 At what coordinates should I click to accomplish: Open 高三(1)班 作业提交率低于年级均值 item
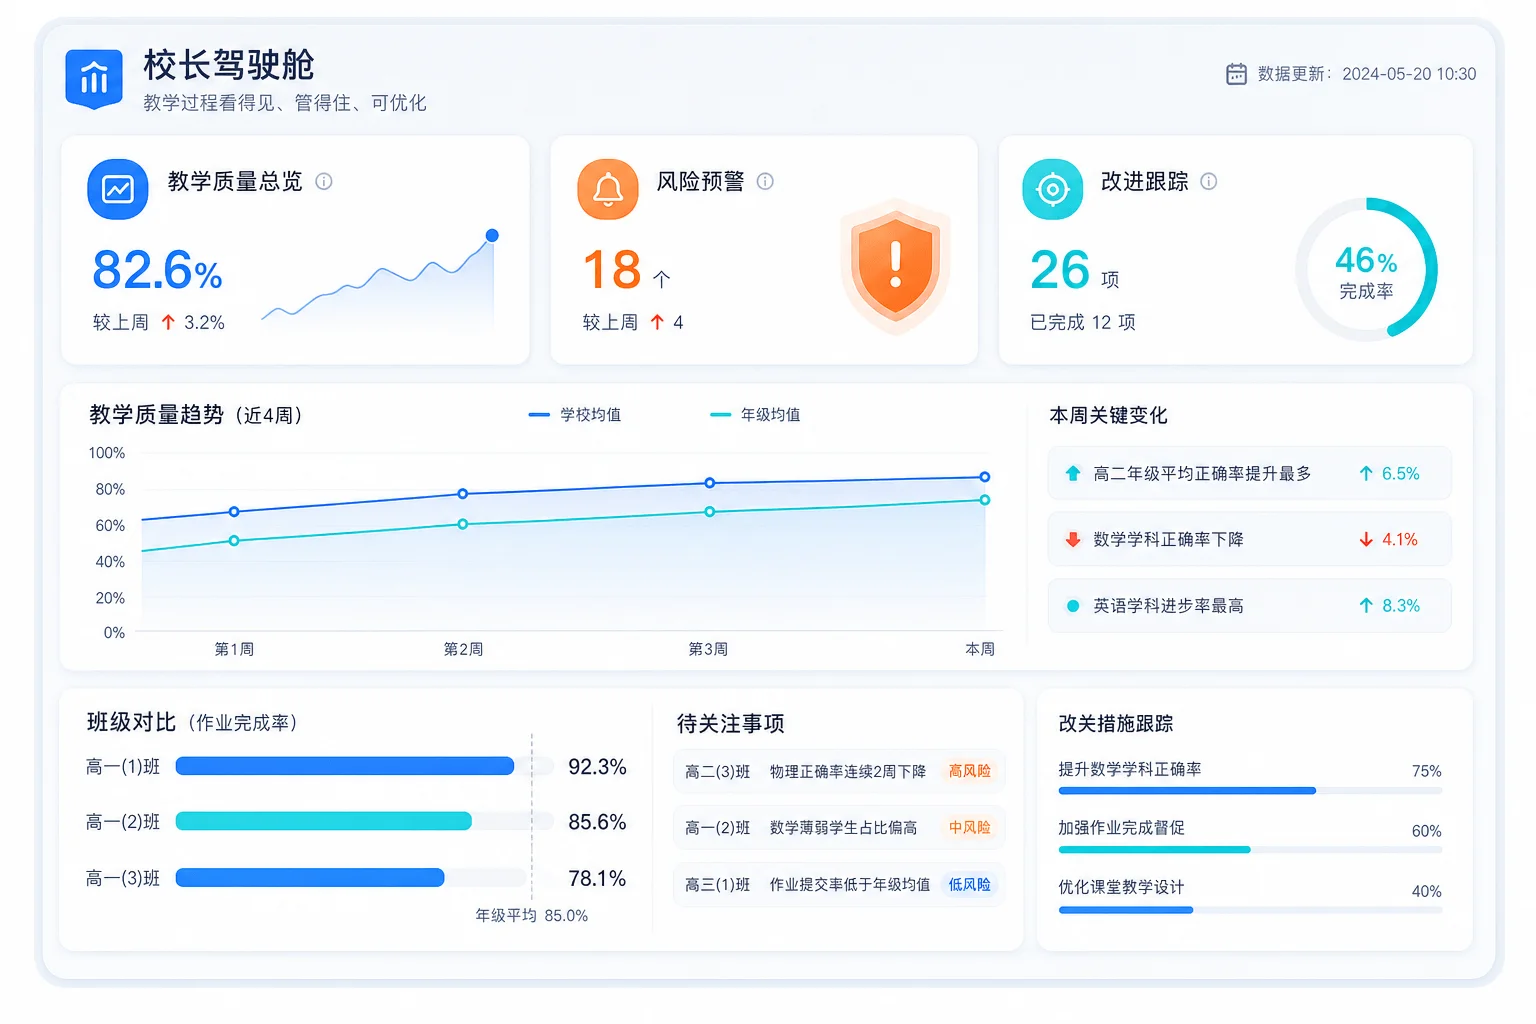click(839, 885)
